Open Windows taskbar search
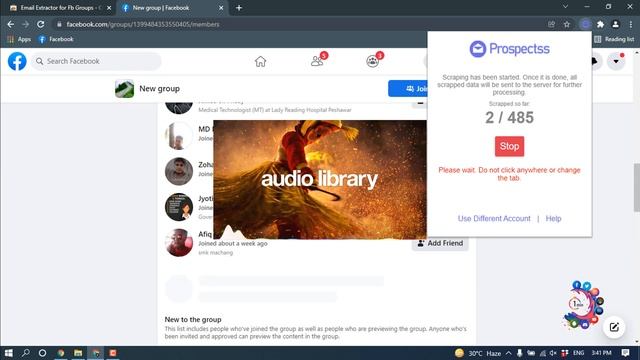Viewport: 640px width, 360px height. tap(26, 353)
